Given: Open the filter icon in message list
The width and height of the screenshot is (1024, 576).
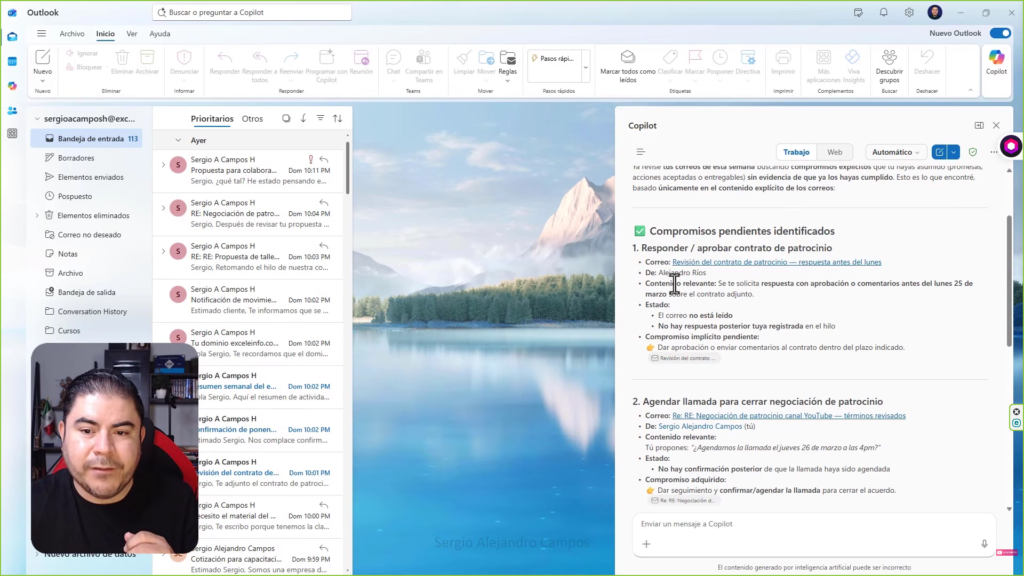Looking at the screenshot, I should coord(320,118).
